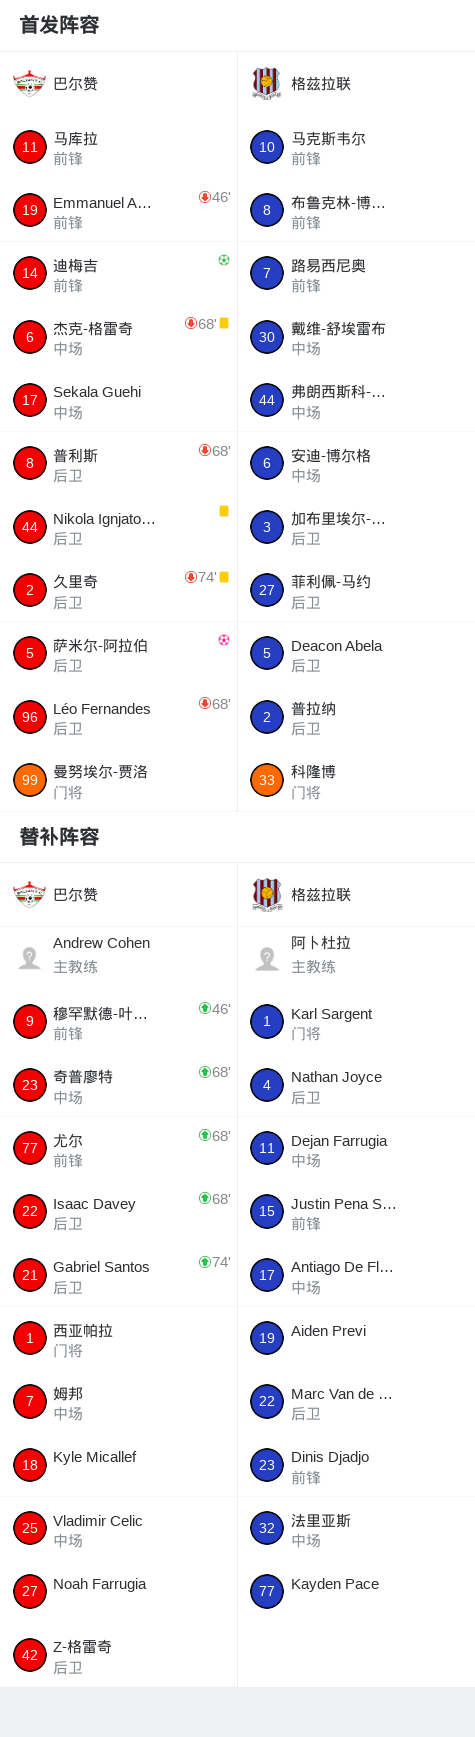475x1737 pixels.
Task: Open goalkeeper 曼努埃尔-贾洛's entry
Action: 118,780
